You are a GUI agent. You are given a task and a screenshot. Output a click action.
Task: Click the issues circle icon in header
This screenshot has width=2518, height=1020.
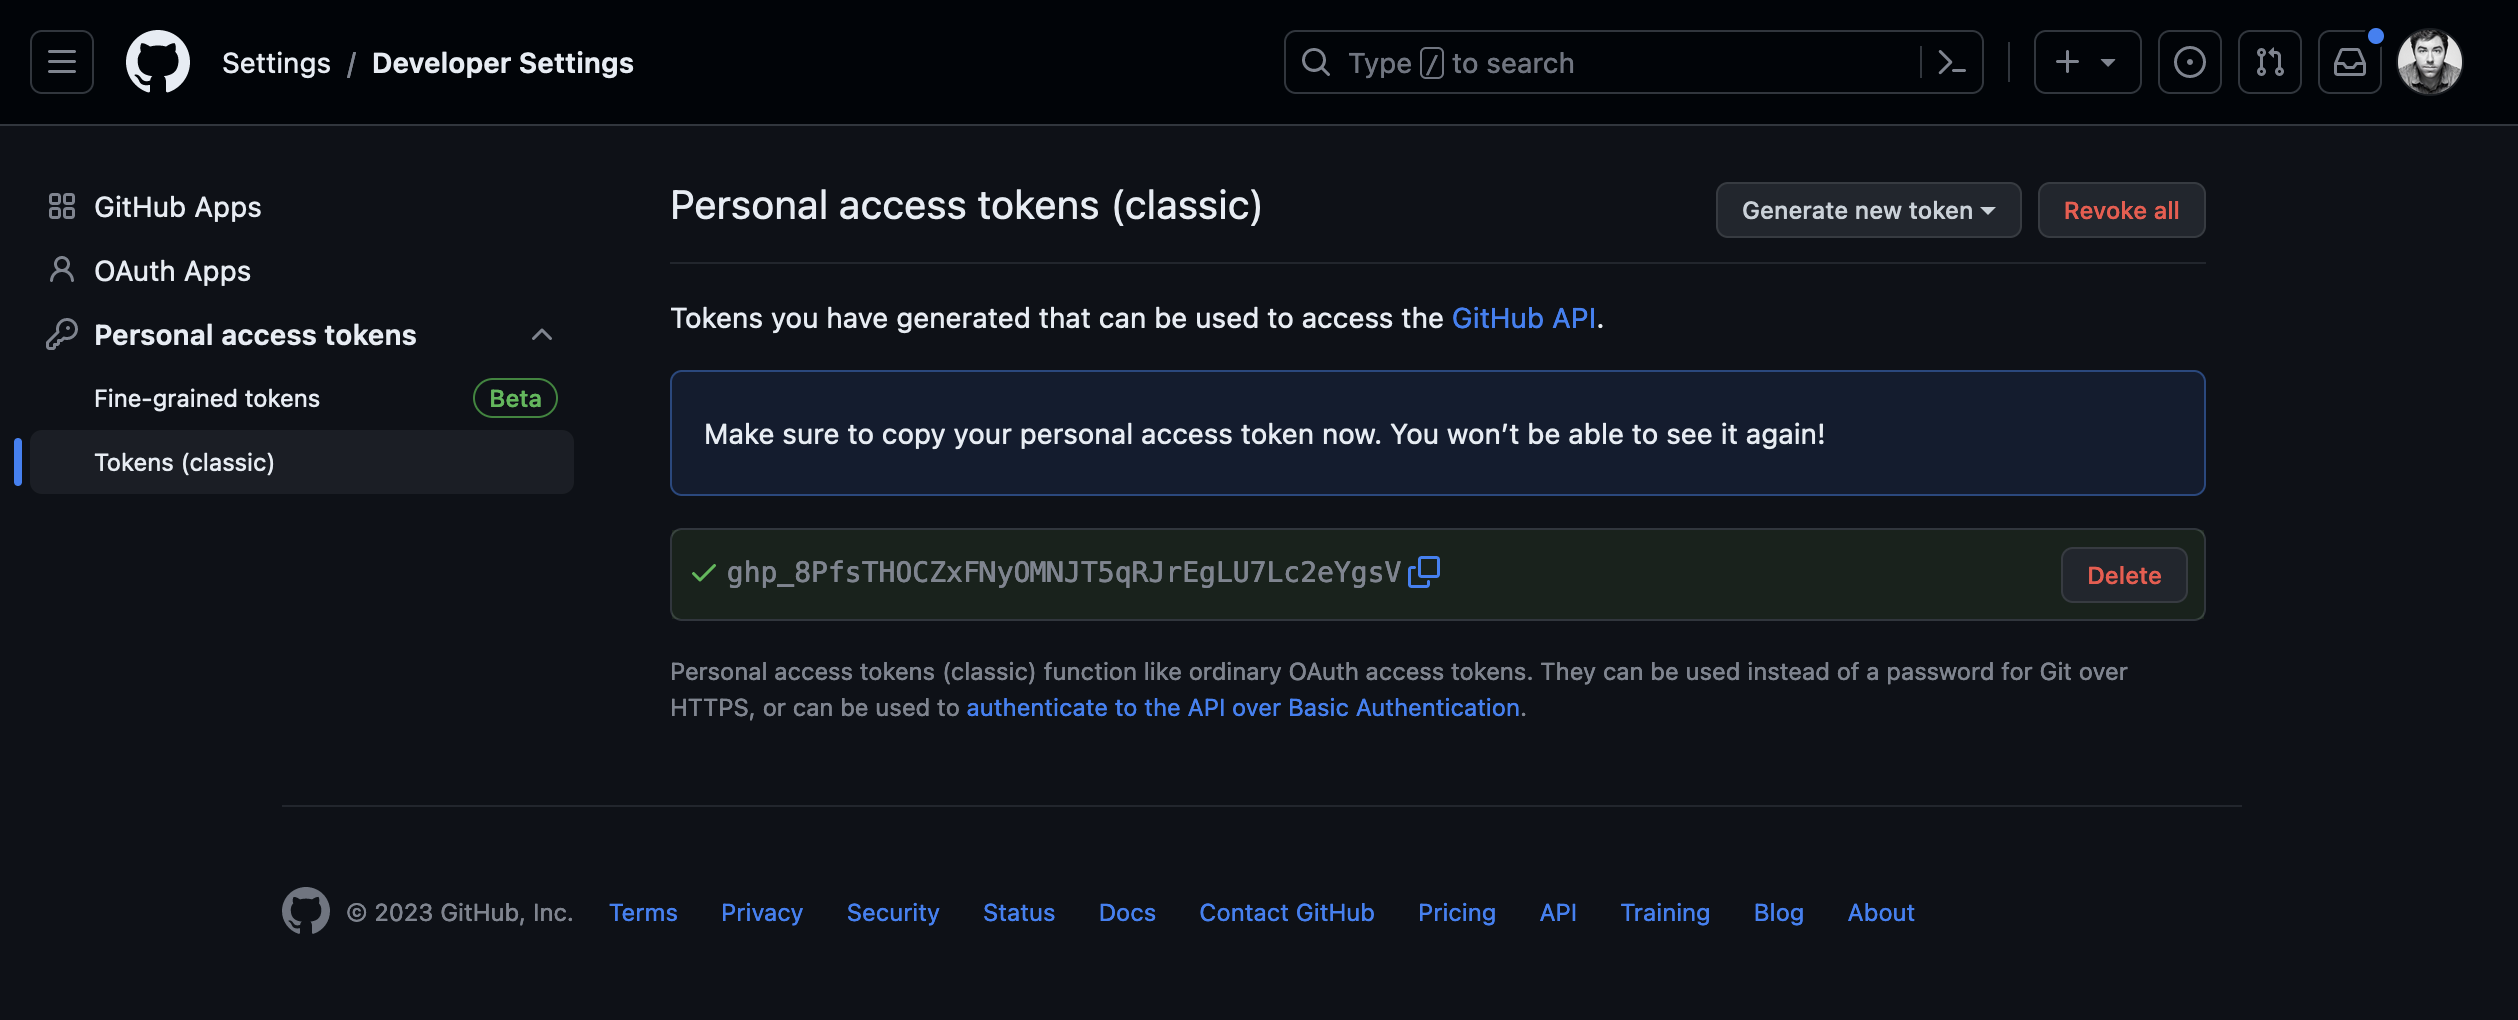pyautogui.click(x=2189, y=62)
